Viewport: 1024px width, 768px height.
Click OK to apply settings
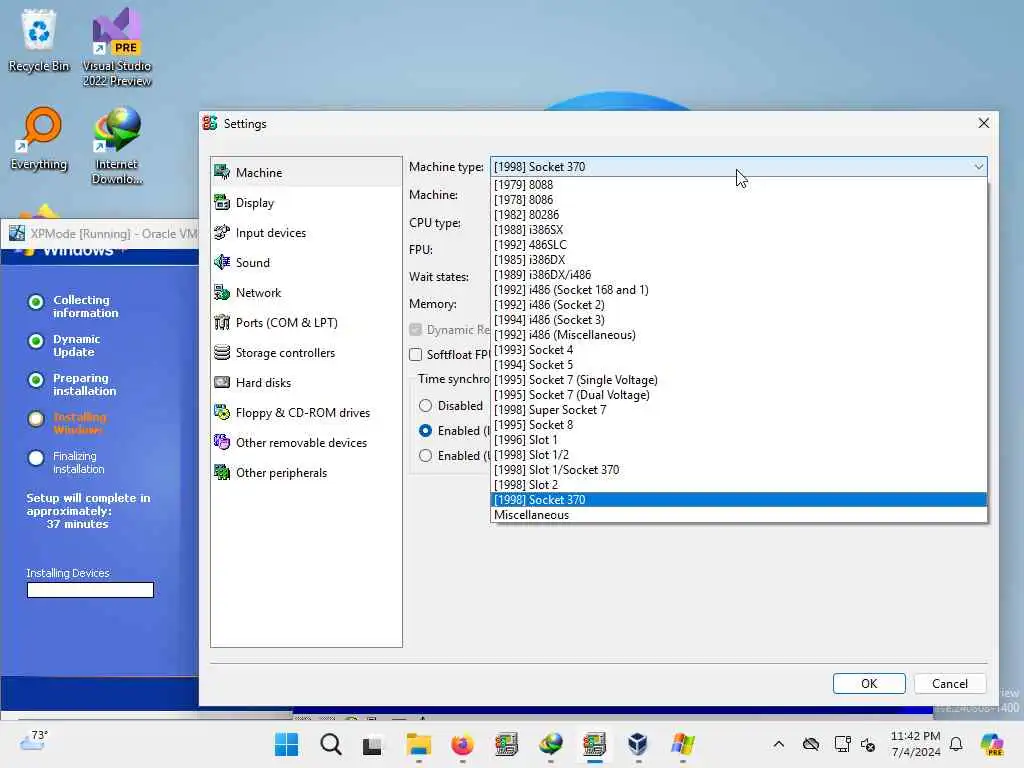(869, 684)
